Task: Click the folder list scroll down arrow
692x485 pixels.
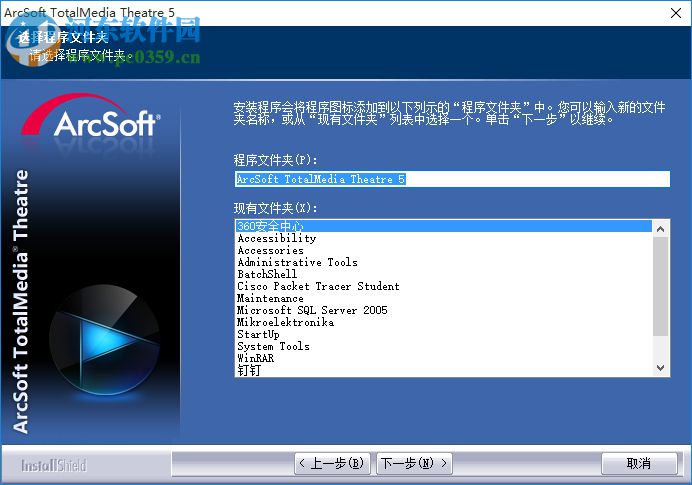Action: (660, 368)
